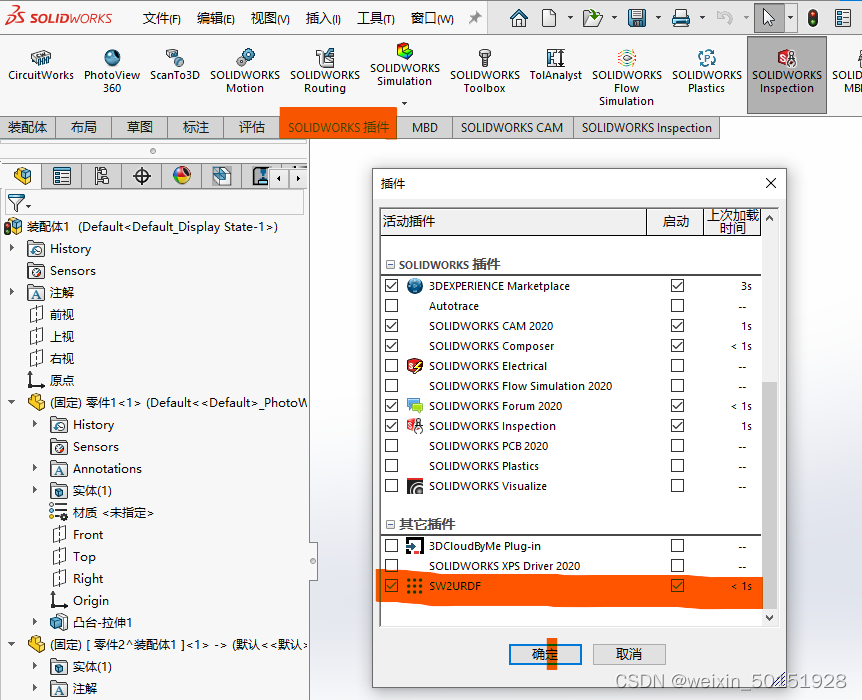862x700 pixels.
Task: Select 材质 <未指定> tree item
Action: click(x=102, y=512)
